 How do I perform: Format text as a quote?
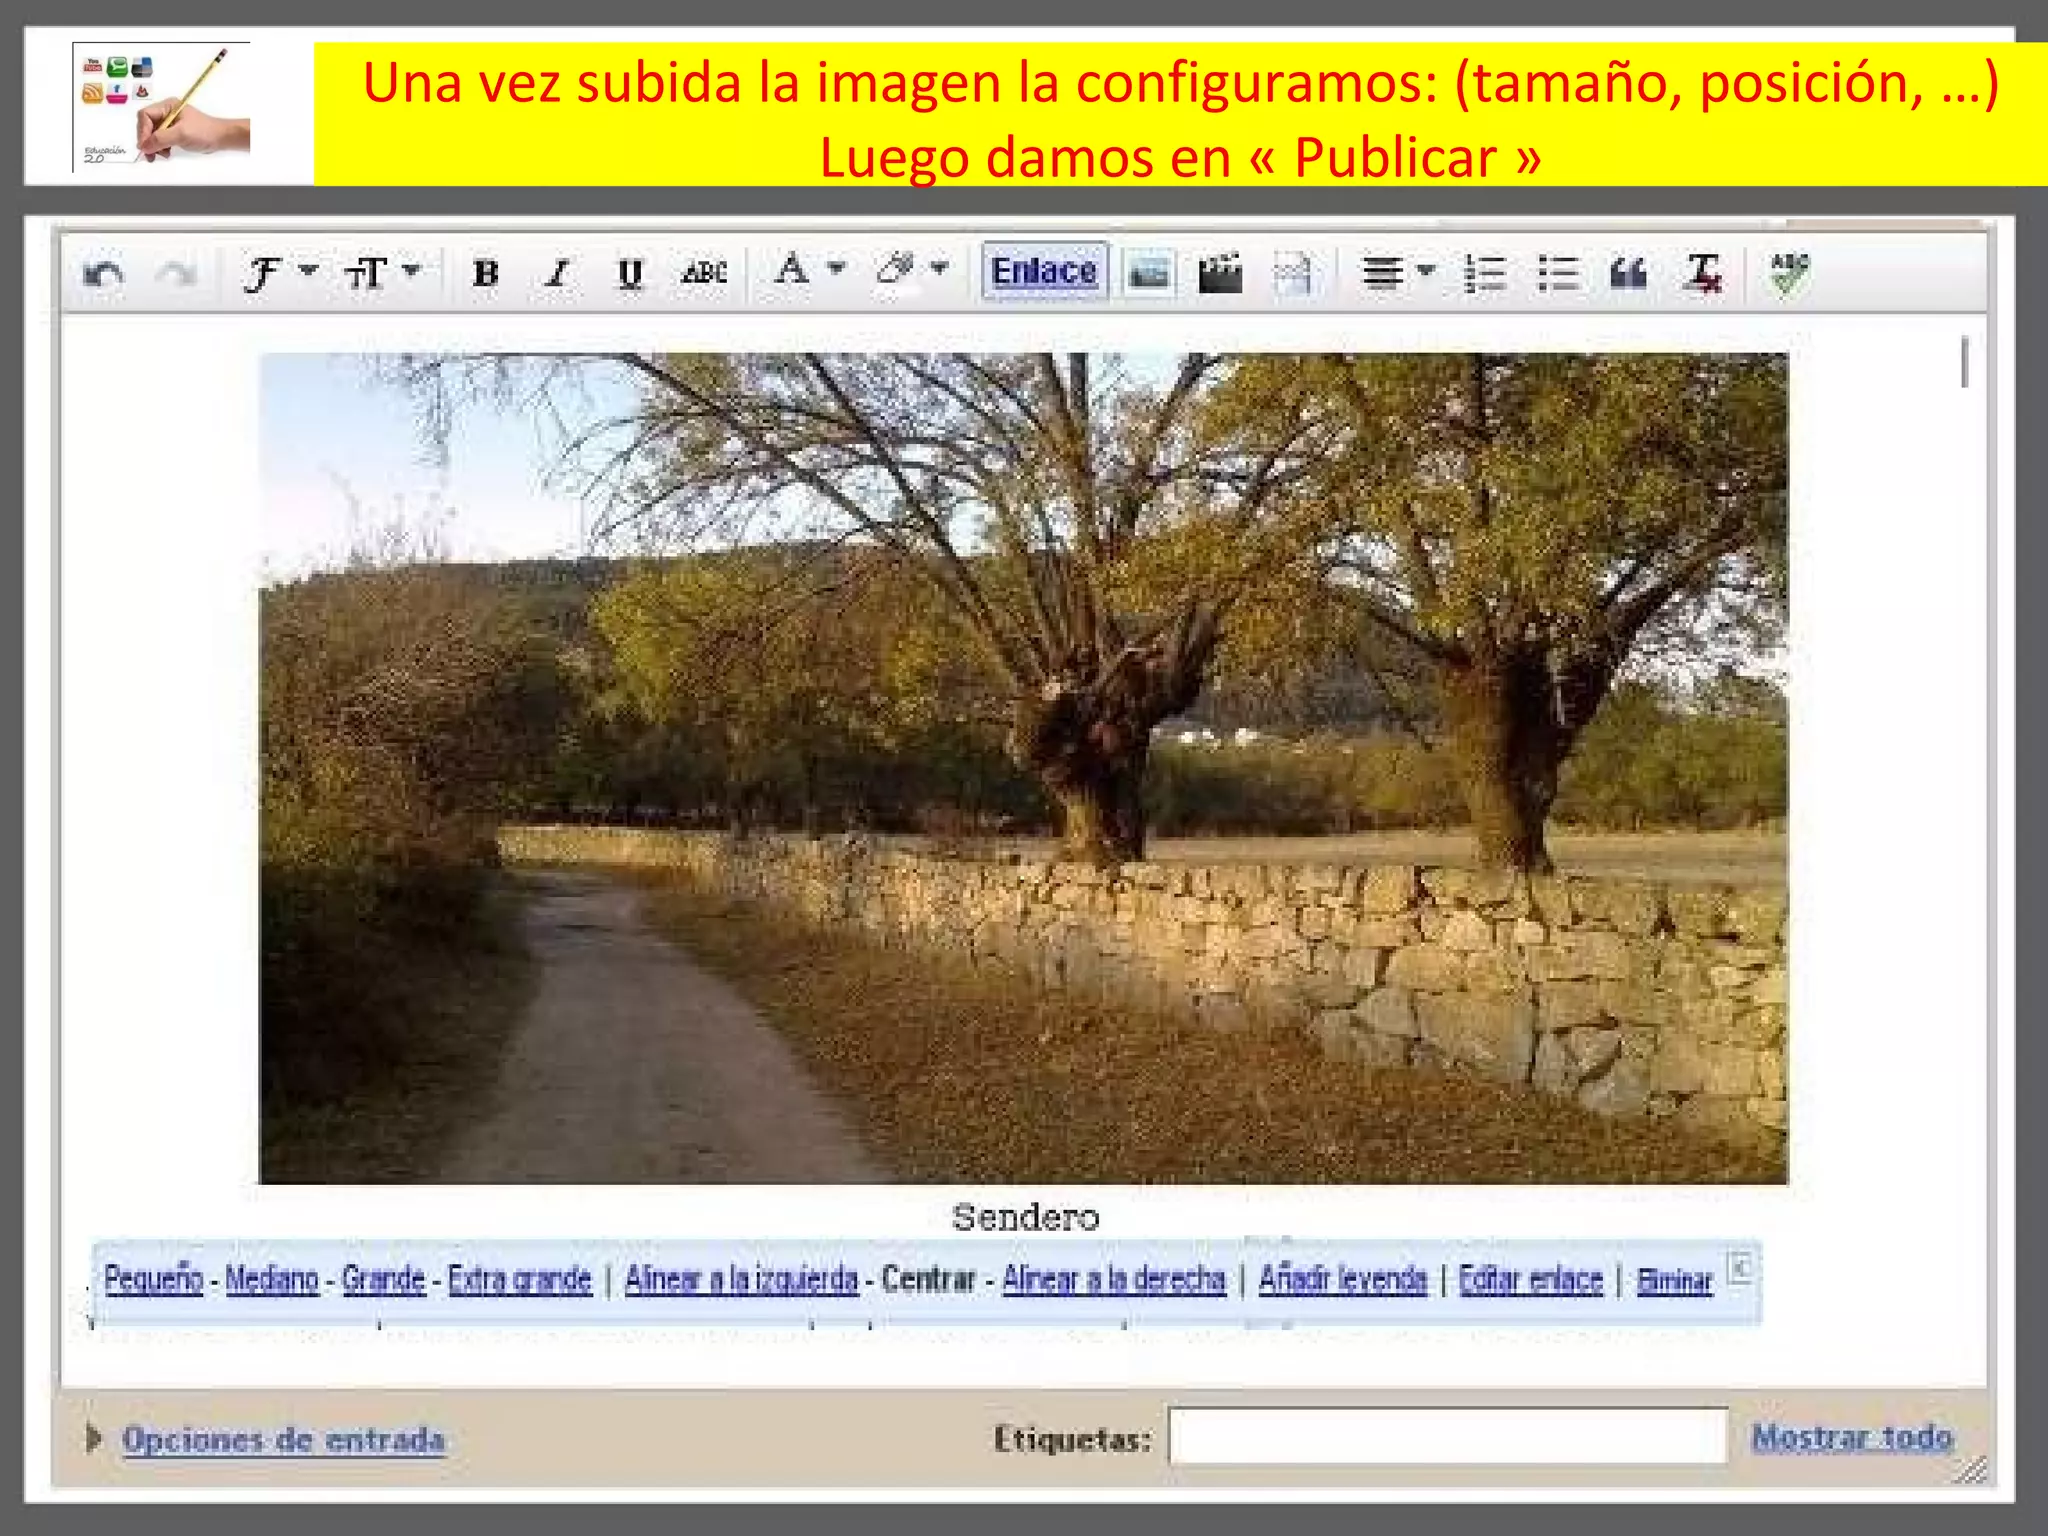(x=1628, y=273)
